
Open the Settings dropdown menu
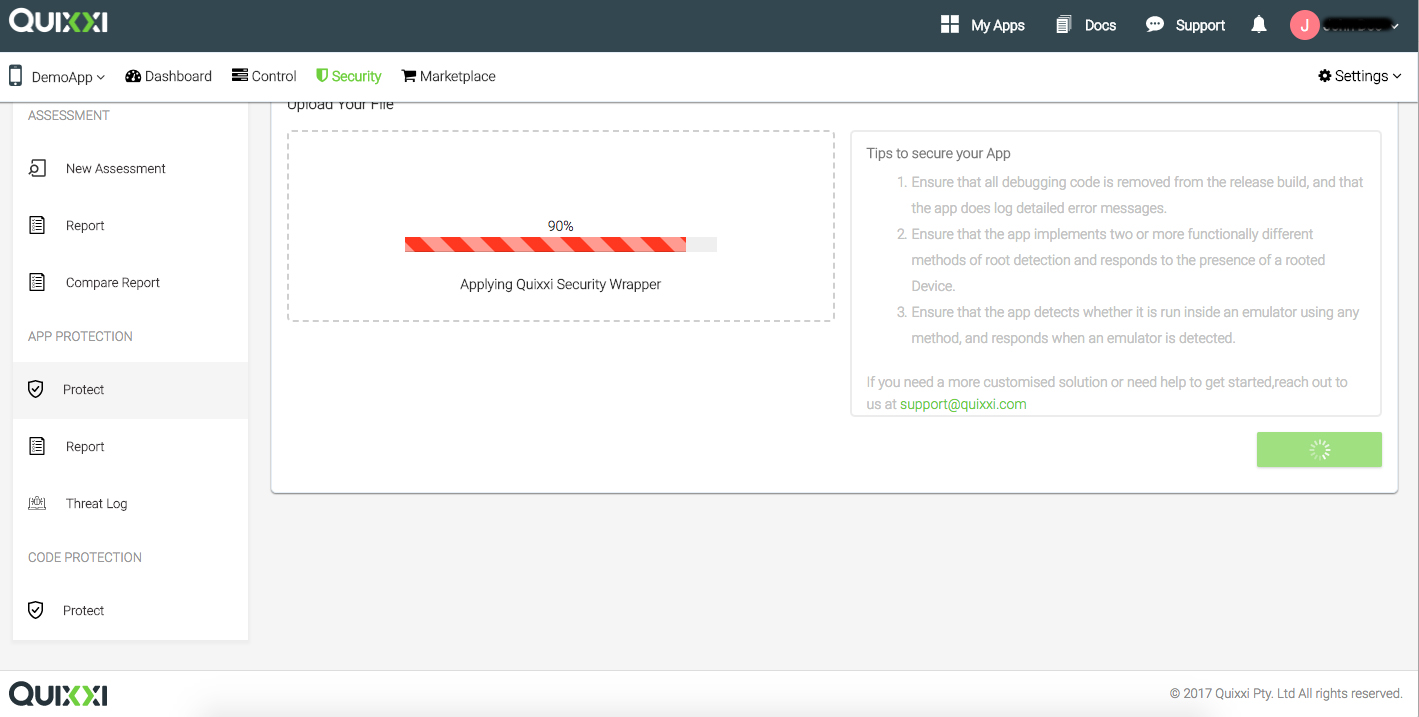(1360, 76)
